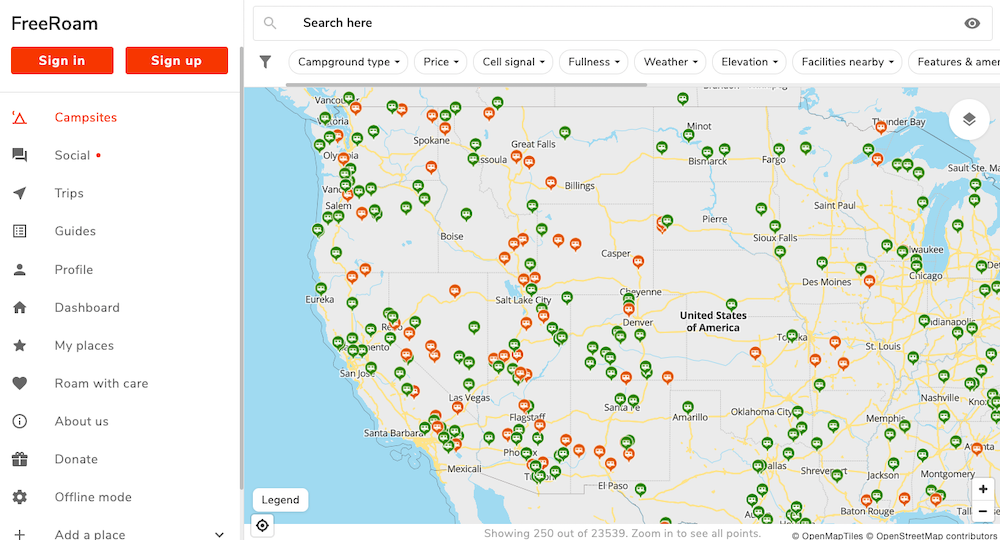Click the sidebar vertical scrollbar
Screen dimensions: 1000x540
(x=242, y=268)
